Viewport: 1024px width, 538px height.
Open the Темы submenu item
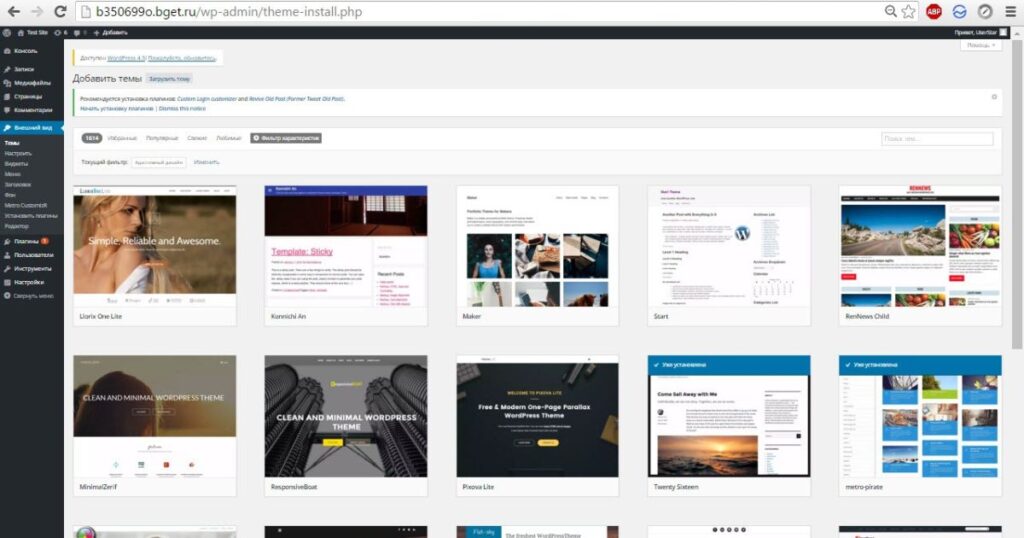coord(12,142)
